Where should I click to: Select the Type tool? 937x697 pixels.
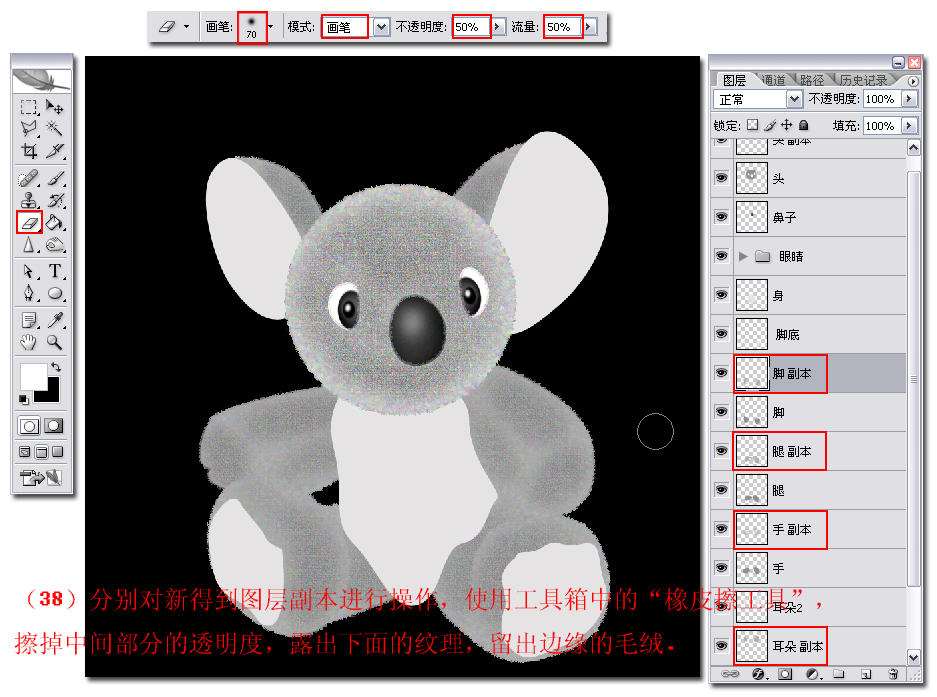55,271
